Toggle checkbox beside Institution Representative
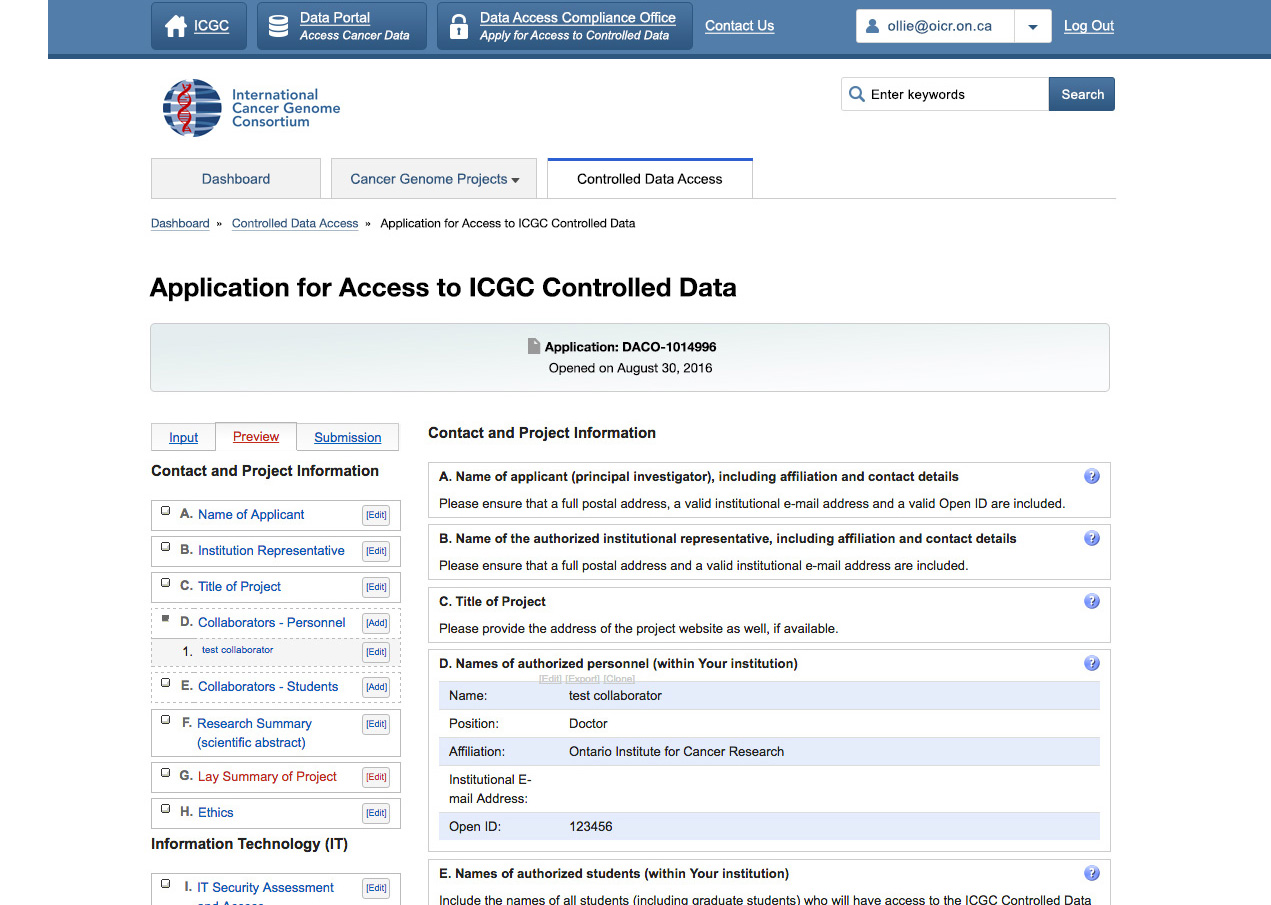 pyautogui.click(x=166, y=548)
